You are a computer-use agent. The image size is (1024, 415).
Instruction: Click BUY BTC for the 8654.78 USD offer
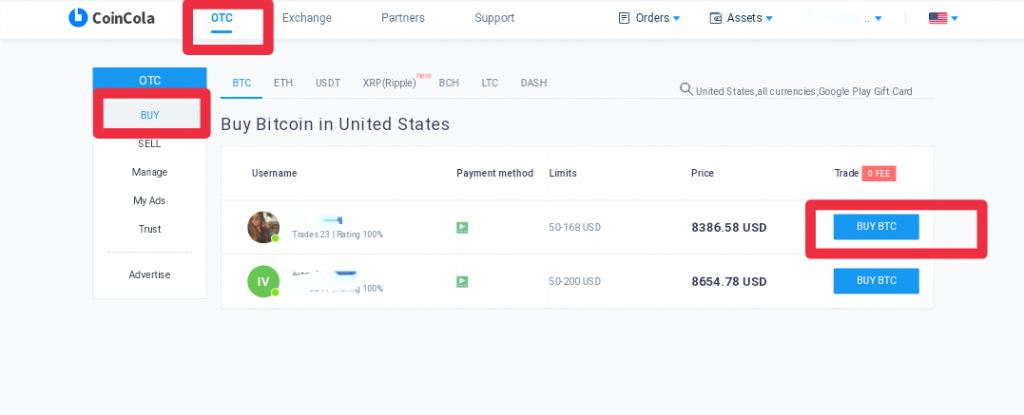pos(876,281)
